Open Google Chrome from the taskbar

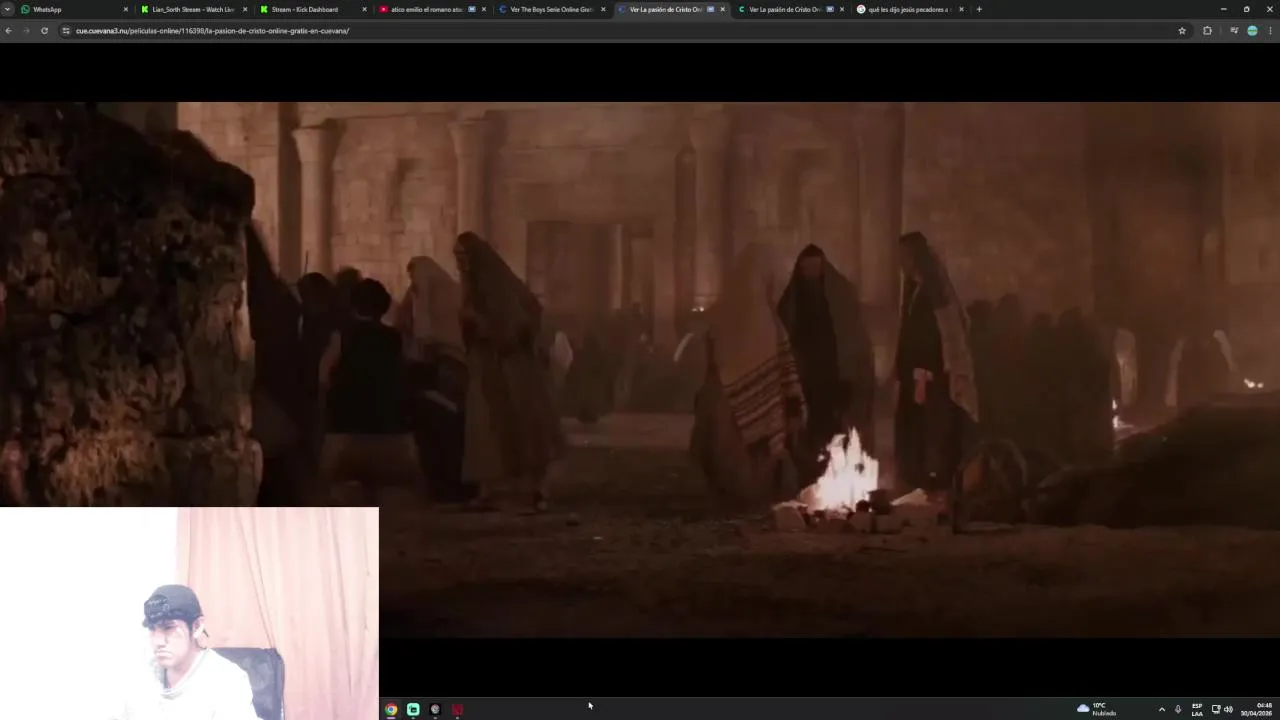pos(391,709)
